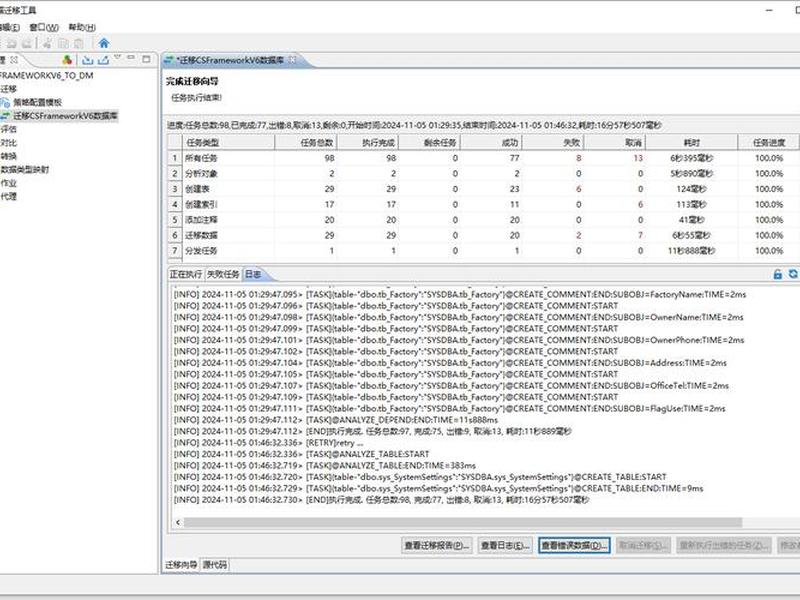The image size is (800, 600).
Task: Switch to the 迁移向导 bottom tab
Action: [x=181, y=565]
